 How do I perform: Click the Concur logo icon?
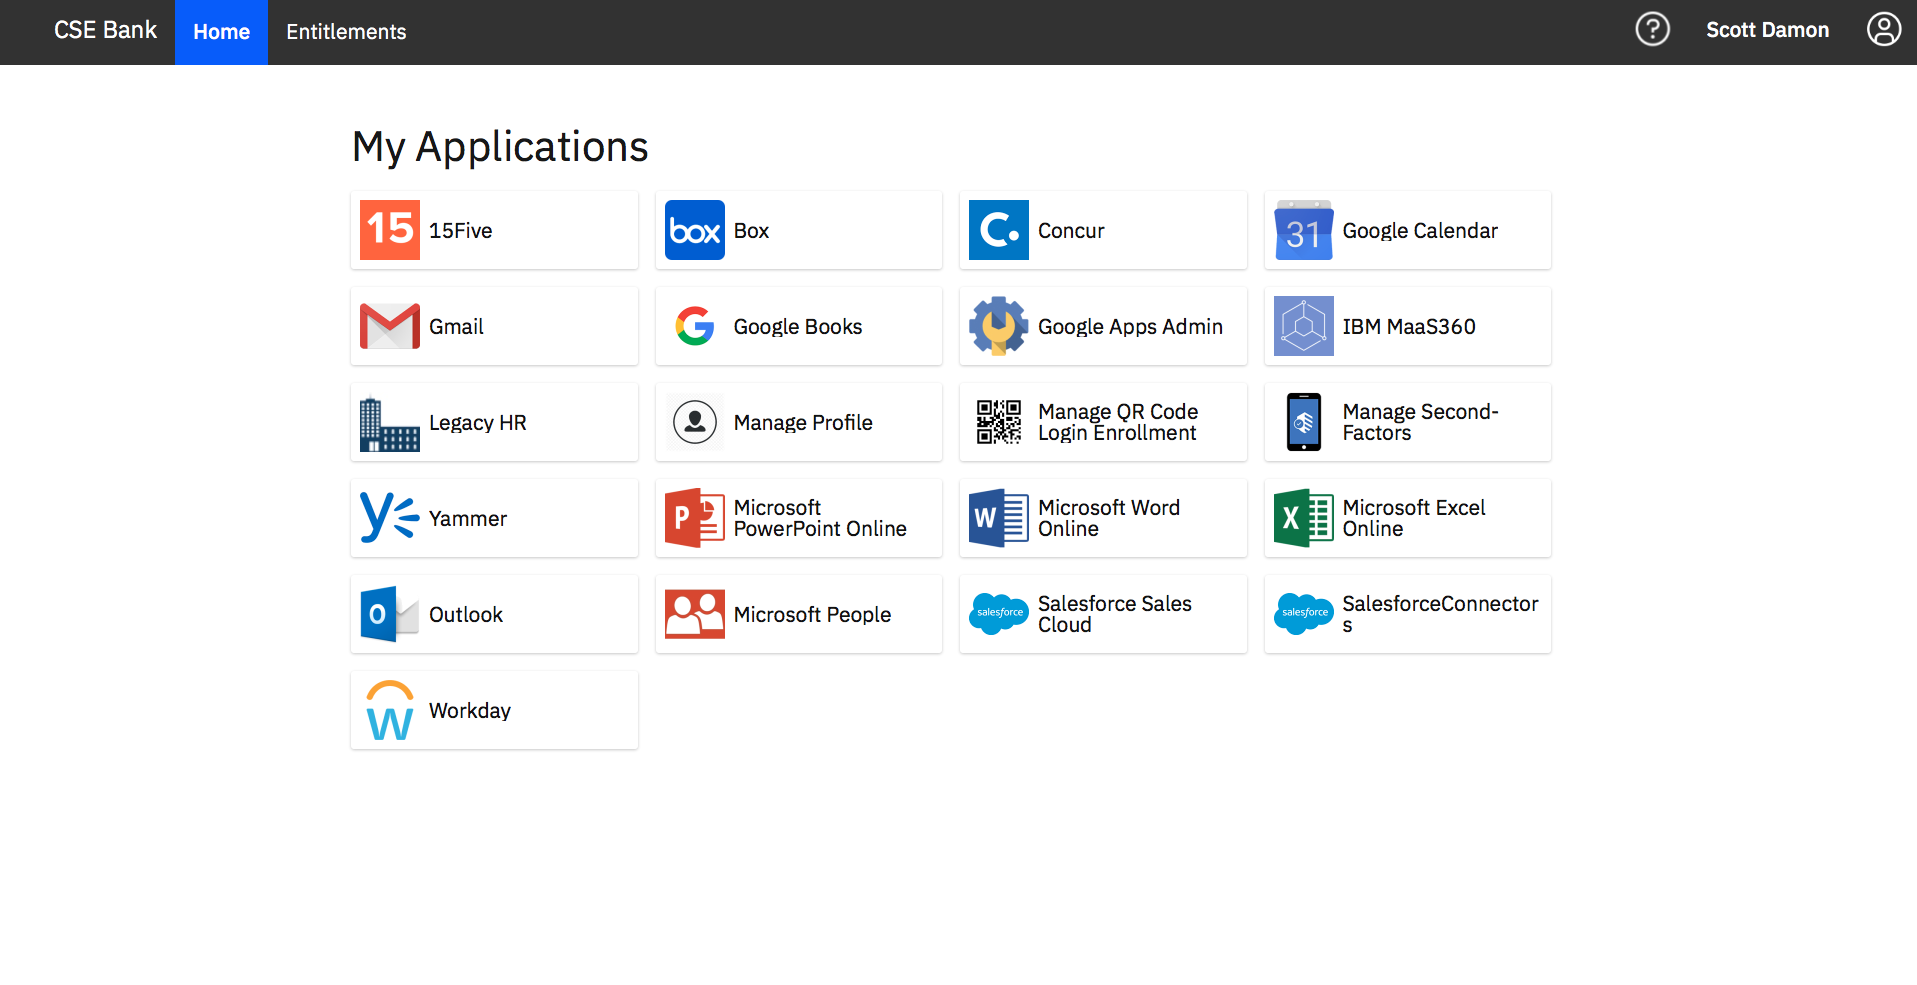coord(999,230)
